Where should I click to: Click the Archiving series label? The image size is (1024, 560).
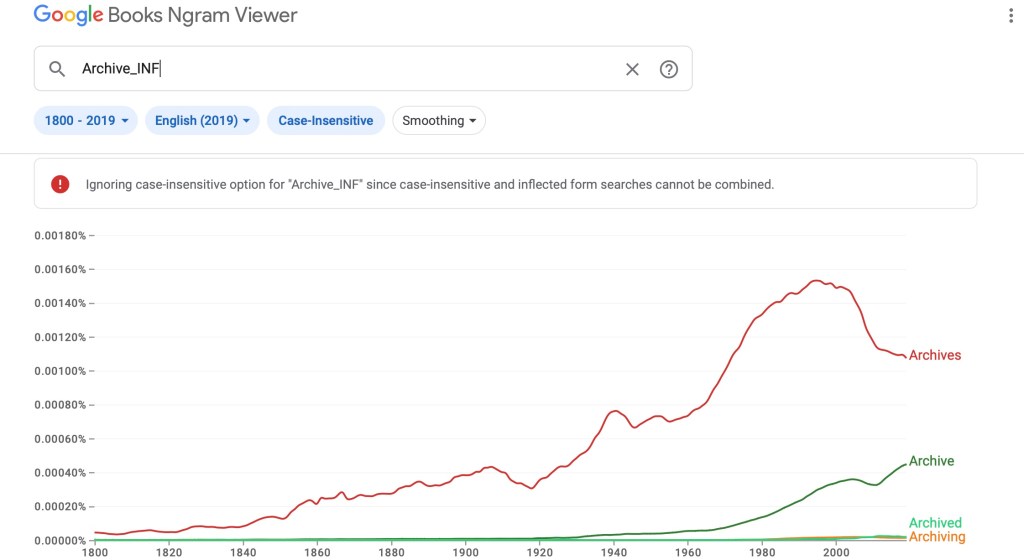click(936, 538)
